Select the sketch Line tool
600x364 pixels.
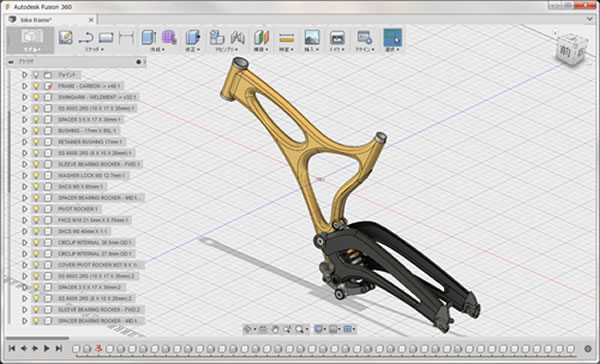tap(86, 38)
